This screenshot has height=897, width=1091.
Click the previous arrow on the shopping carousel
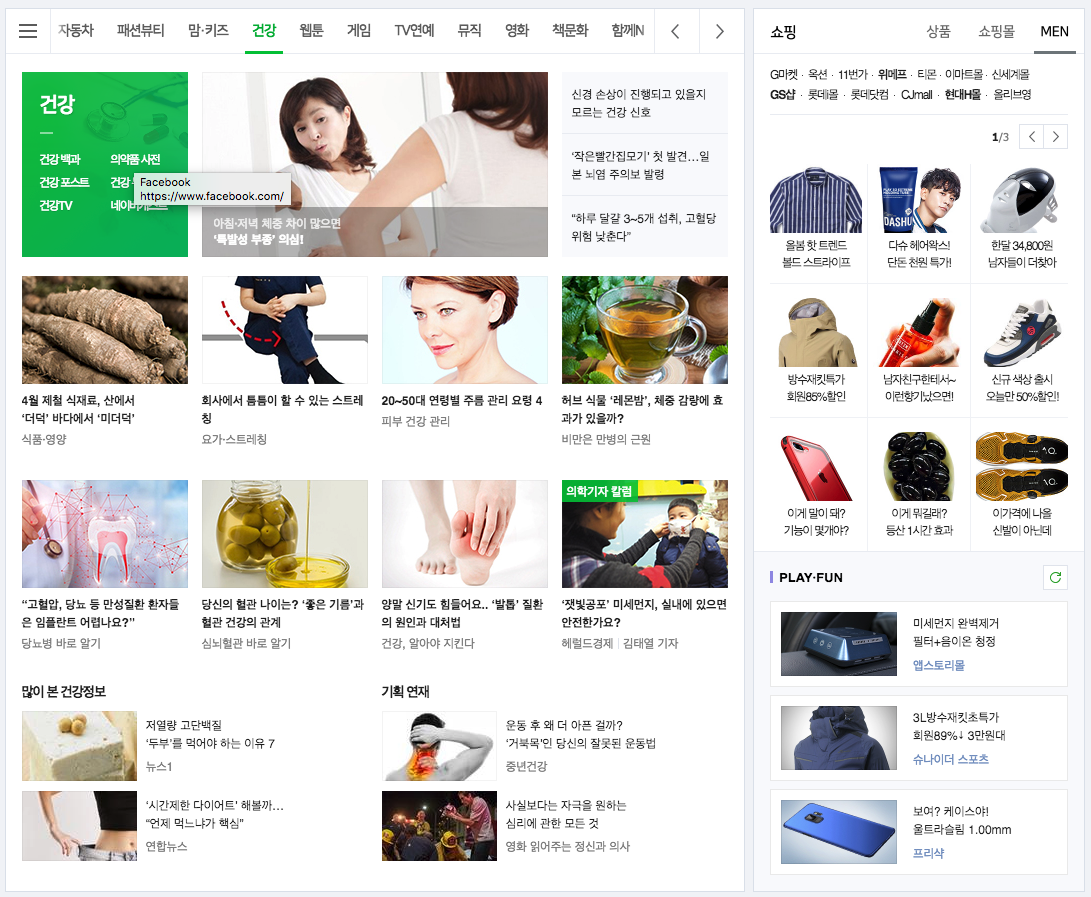coord(1031,136)
